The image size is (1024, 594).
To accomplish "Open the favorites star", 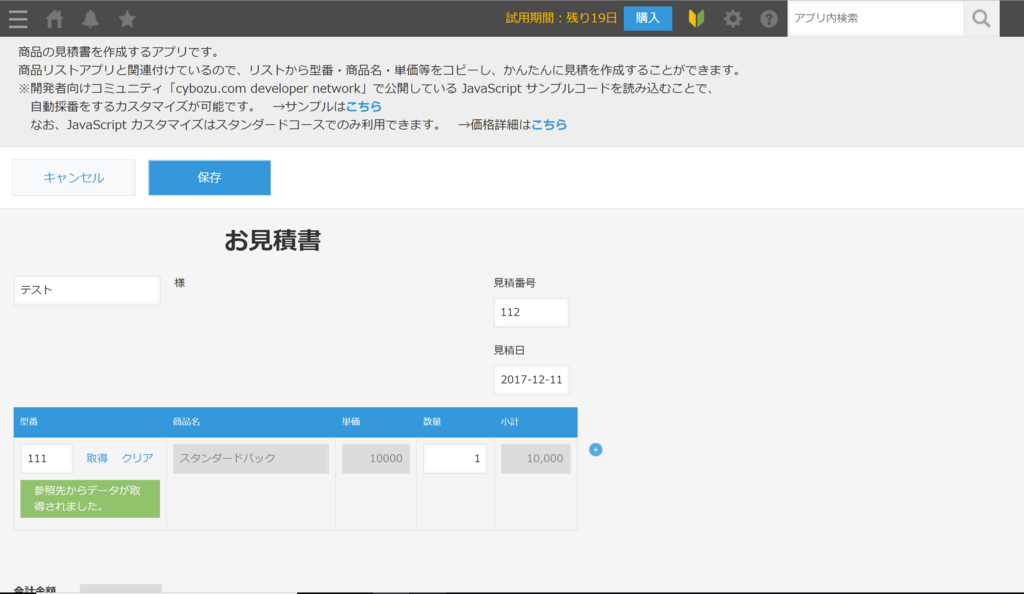I will pos(127,18).
